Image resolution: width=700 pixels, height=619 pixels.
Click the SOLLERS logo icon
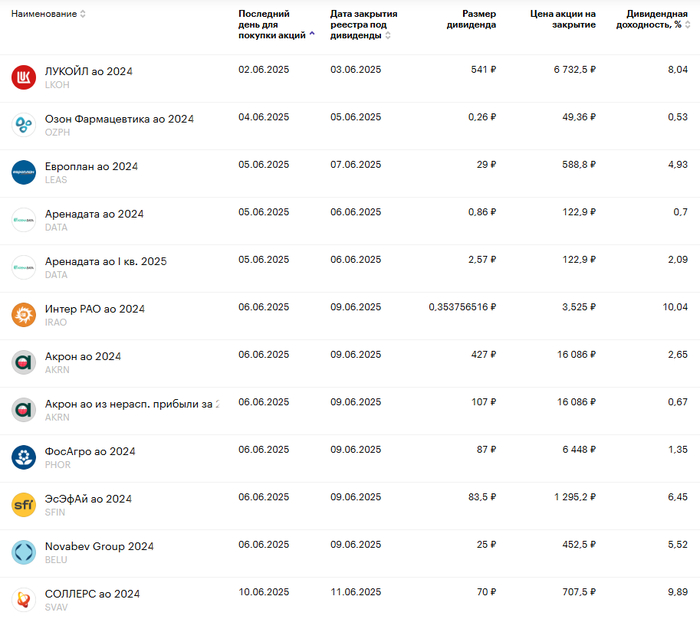23,600
